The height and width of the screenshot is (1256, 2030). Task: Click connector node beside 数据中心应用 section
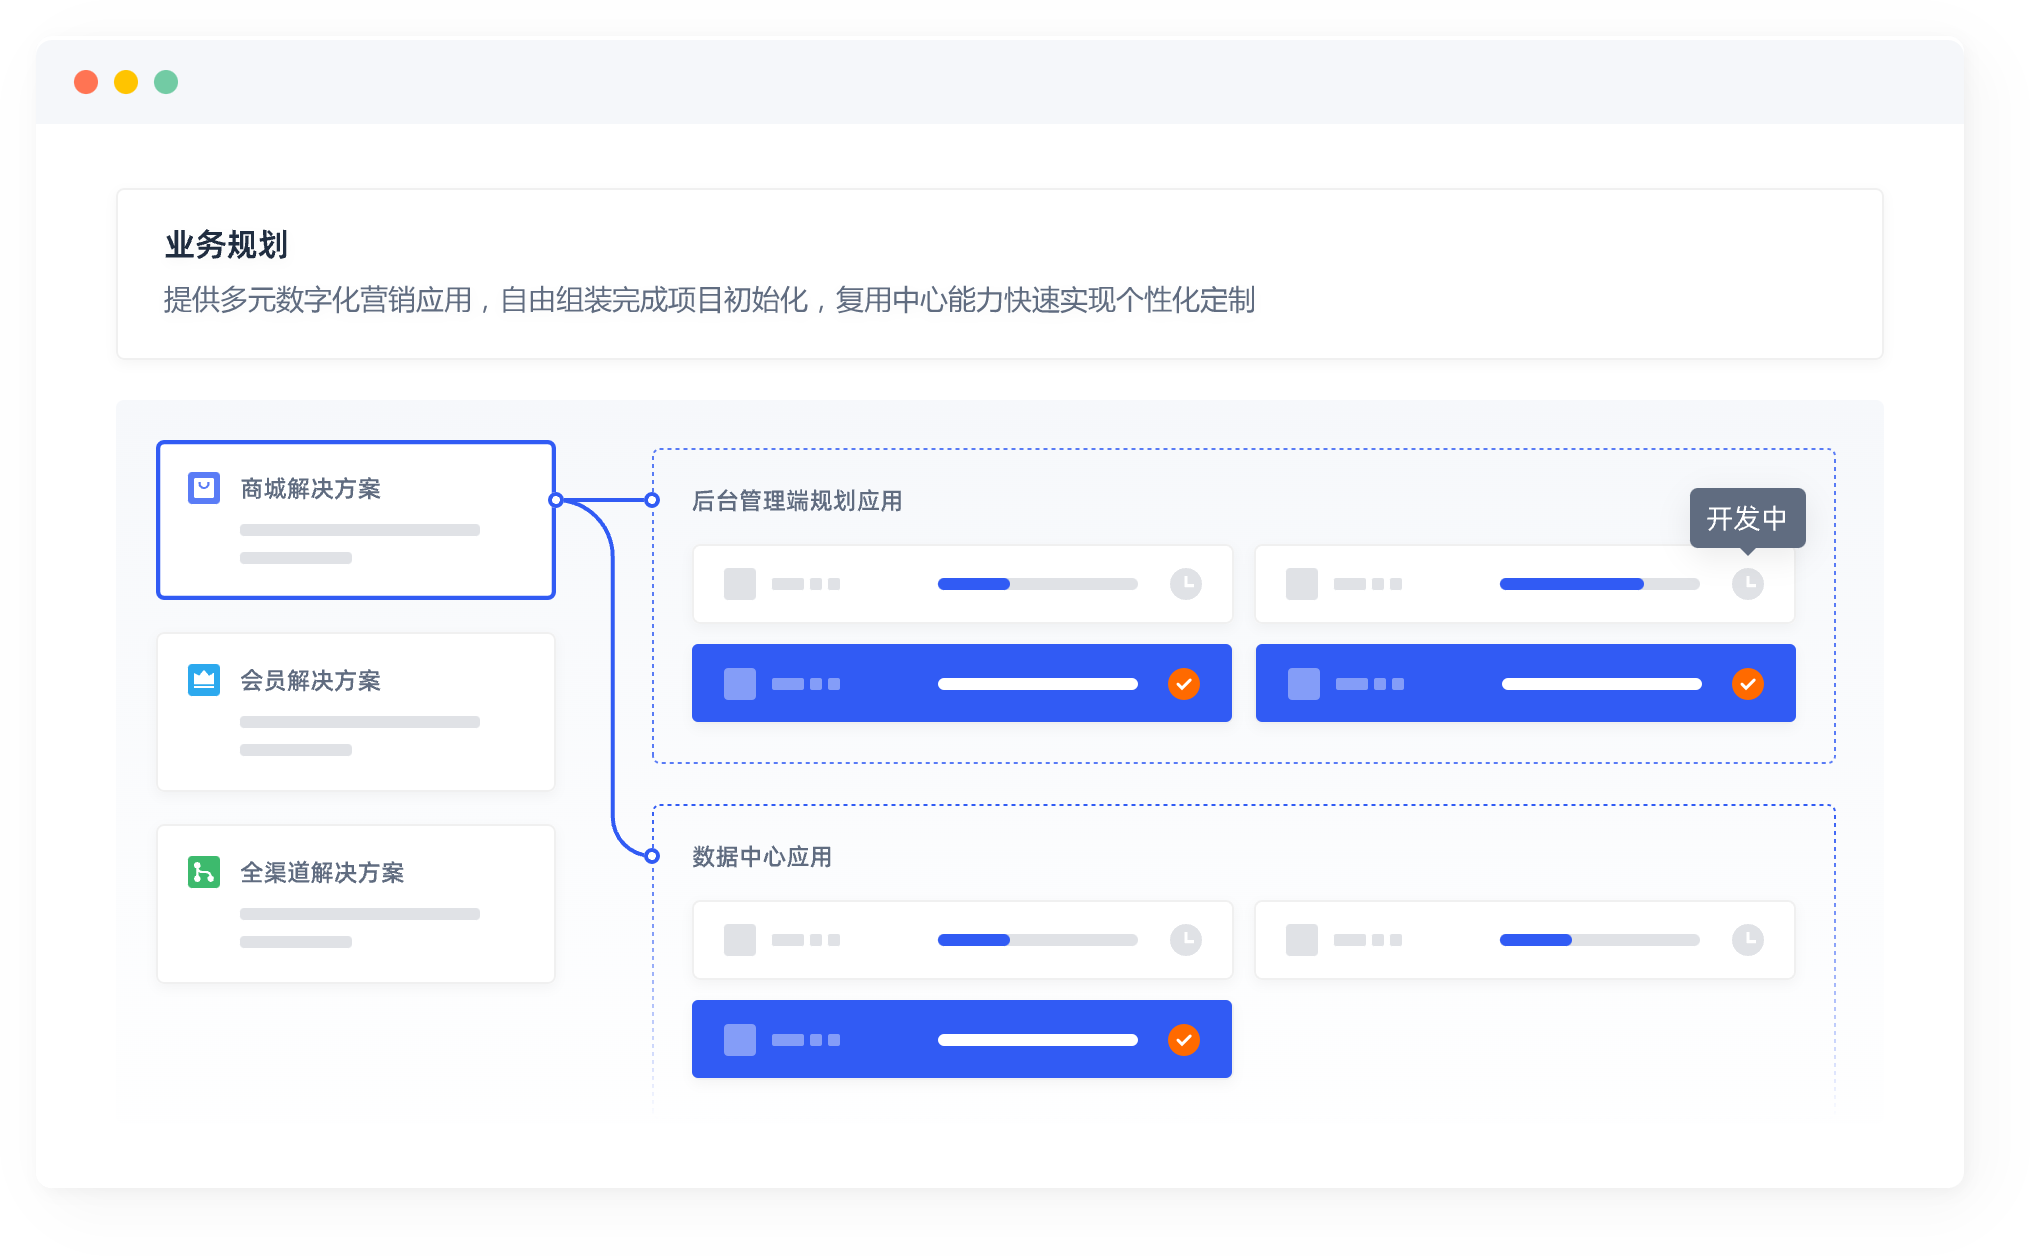click(x=652, y=856)
